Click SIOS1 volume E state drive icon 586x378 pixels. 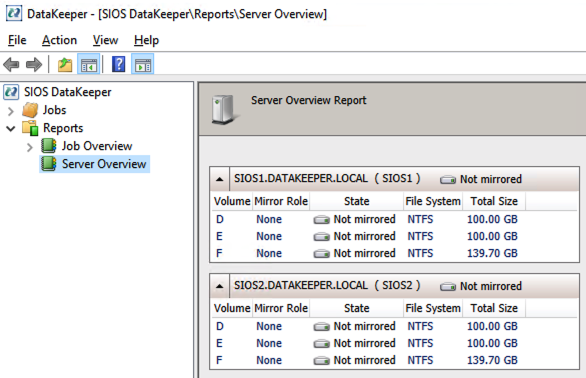point(321,237)
